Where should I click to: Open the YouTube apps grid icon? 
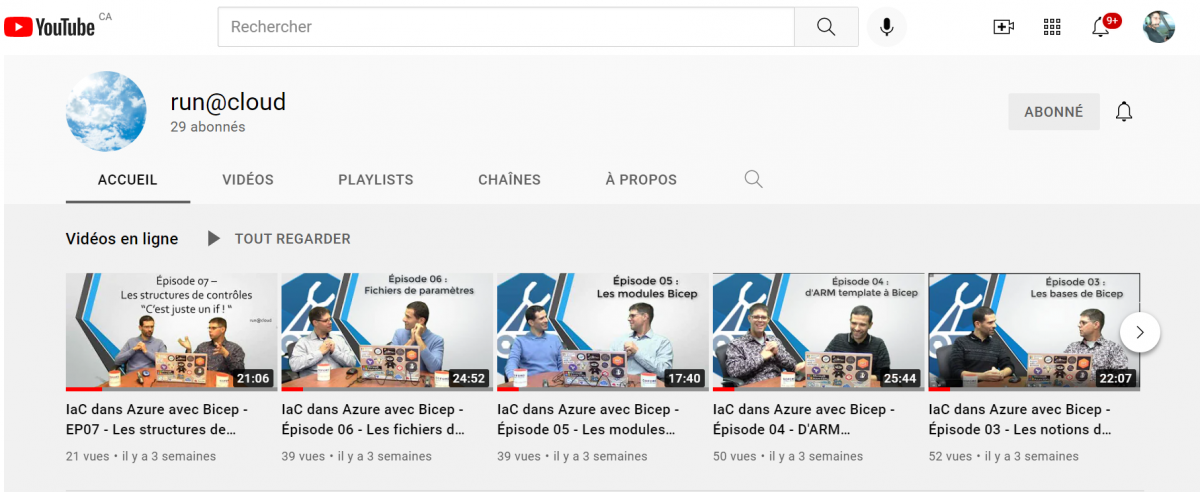[1052, 27]
